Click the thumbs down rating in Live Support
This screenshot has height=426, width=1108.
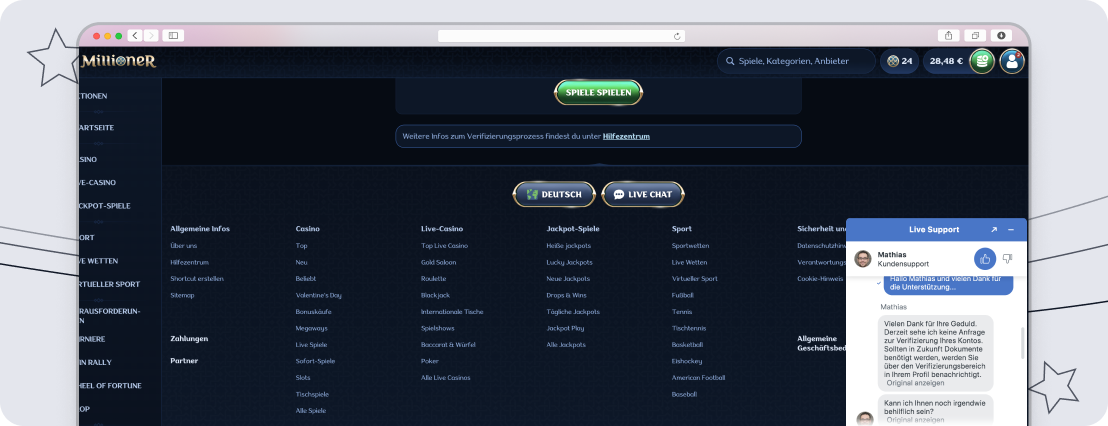(x=1007, y=259)
